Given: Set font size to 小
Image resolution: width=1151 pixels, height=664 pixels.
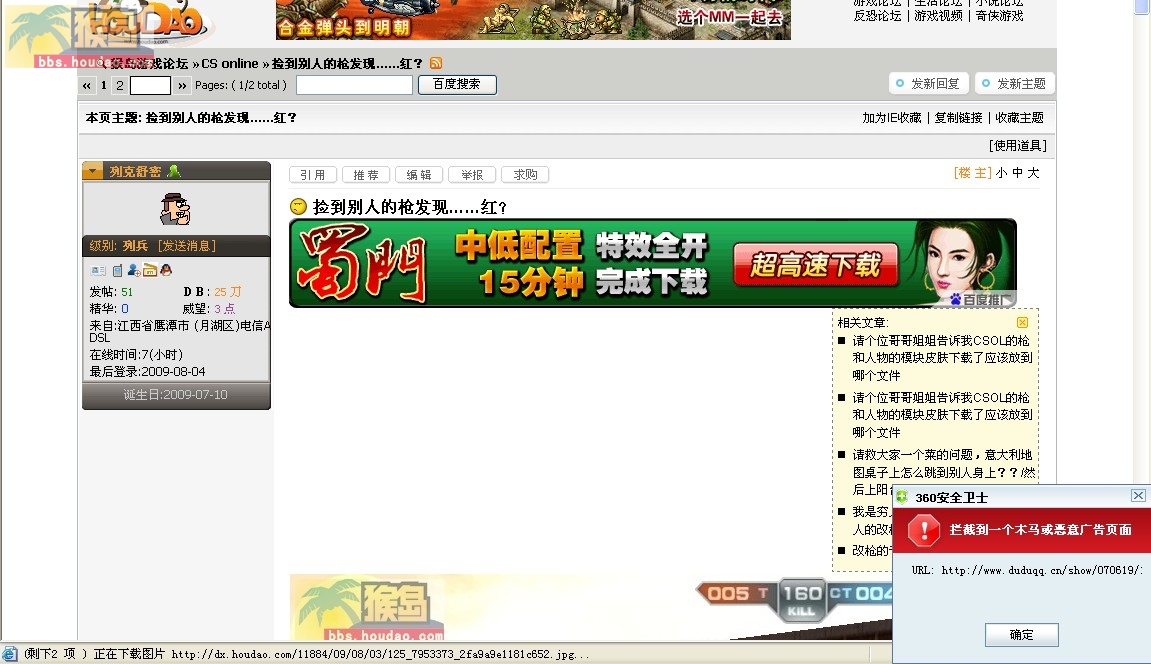Looking at the screenshot, I should [x=1001, y=173].
